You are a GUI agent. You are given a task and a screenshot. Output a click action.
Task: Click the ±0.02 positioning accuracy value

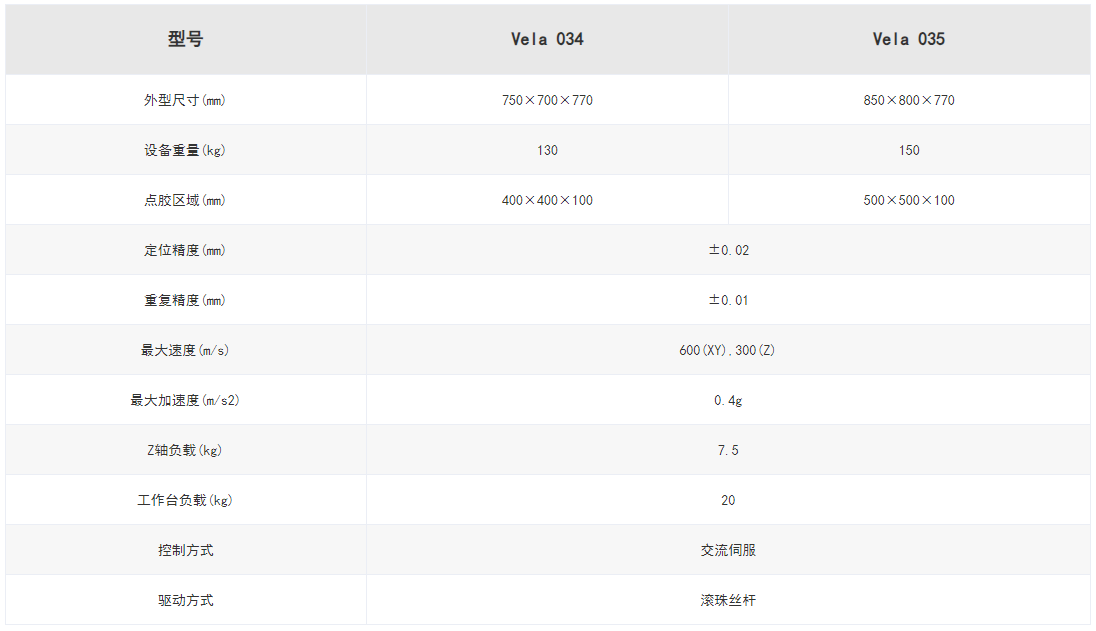(x=728, y=250)
